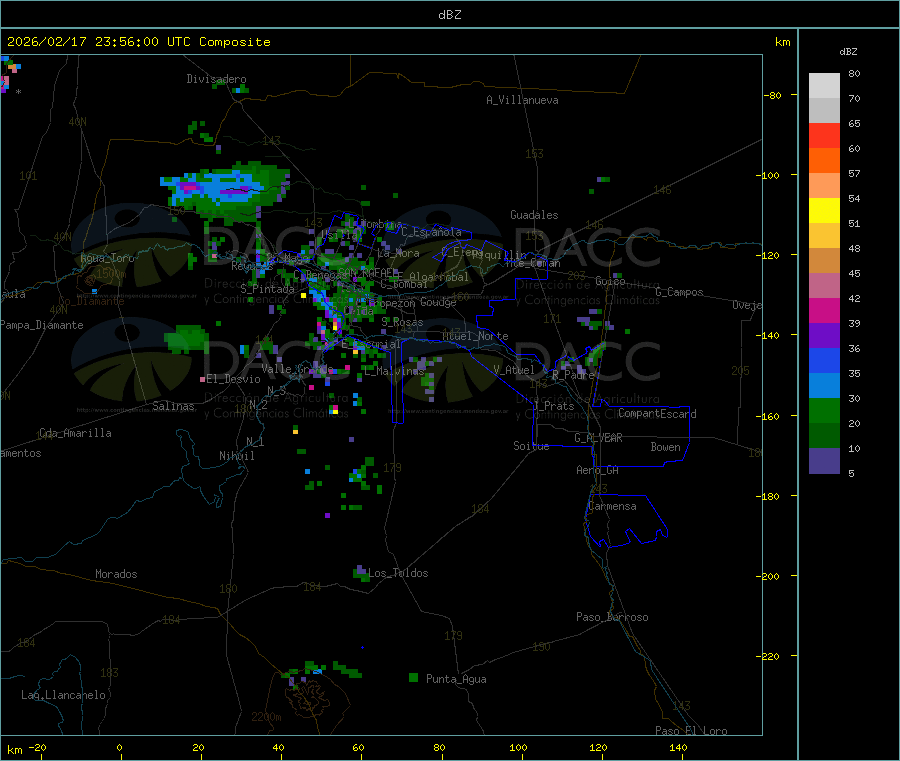The image size is (900, 761).
Task: Select the orange 60 dBZ legend swatch
Action: pyautogui.click(x=824, y=160)
